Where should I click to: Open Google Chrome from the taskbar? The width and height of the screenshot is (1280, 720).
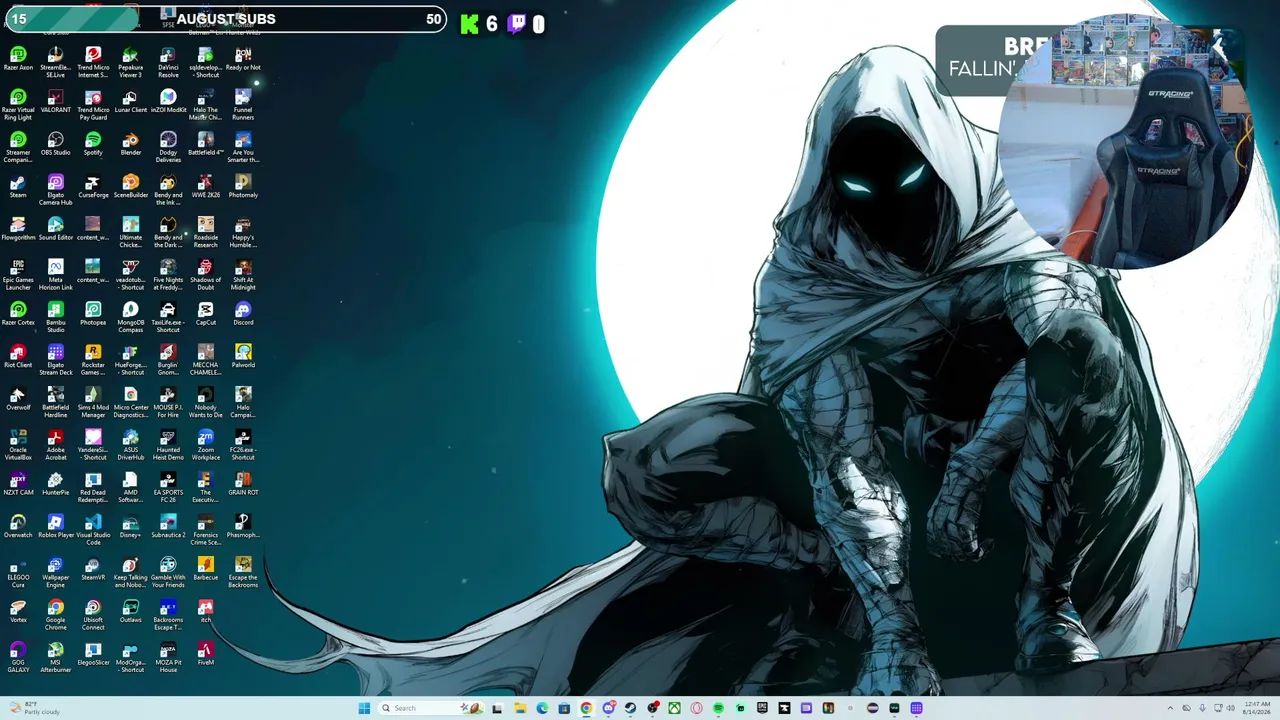coord(586,708)
